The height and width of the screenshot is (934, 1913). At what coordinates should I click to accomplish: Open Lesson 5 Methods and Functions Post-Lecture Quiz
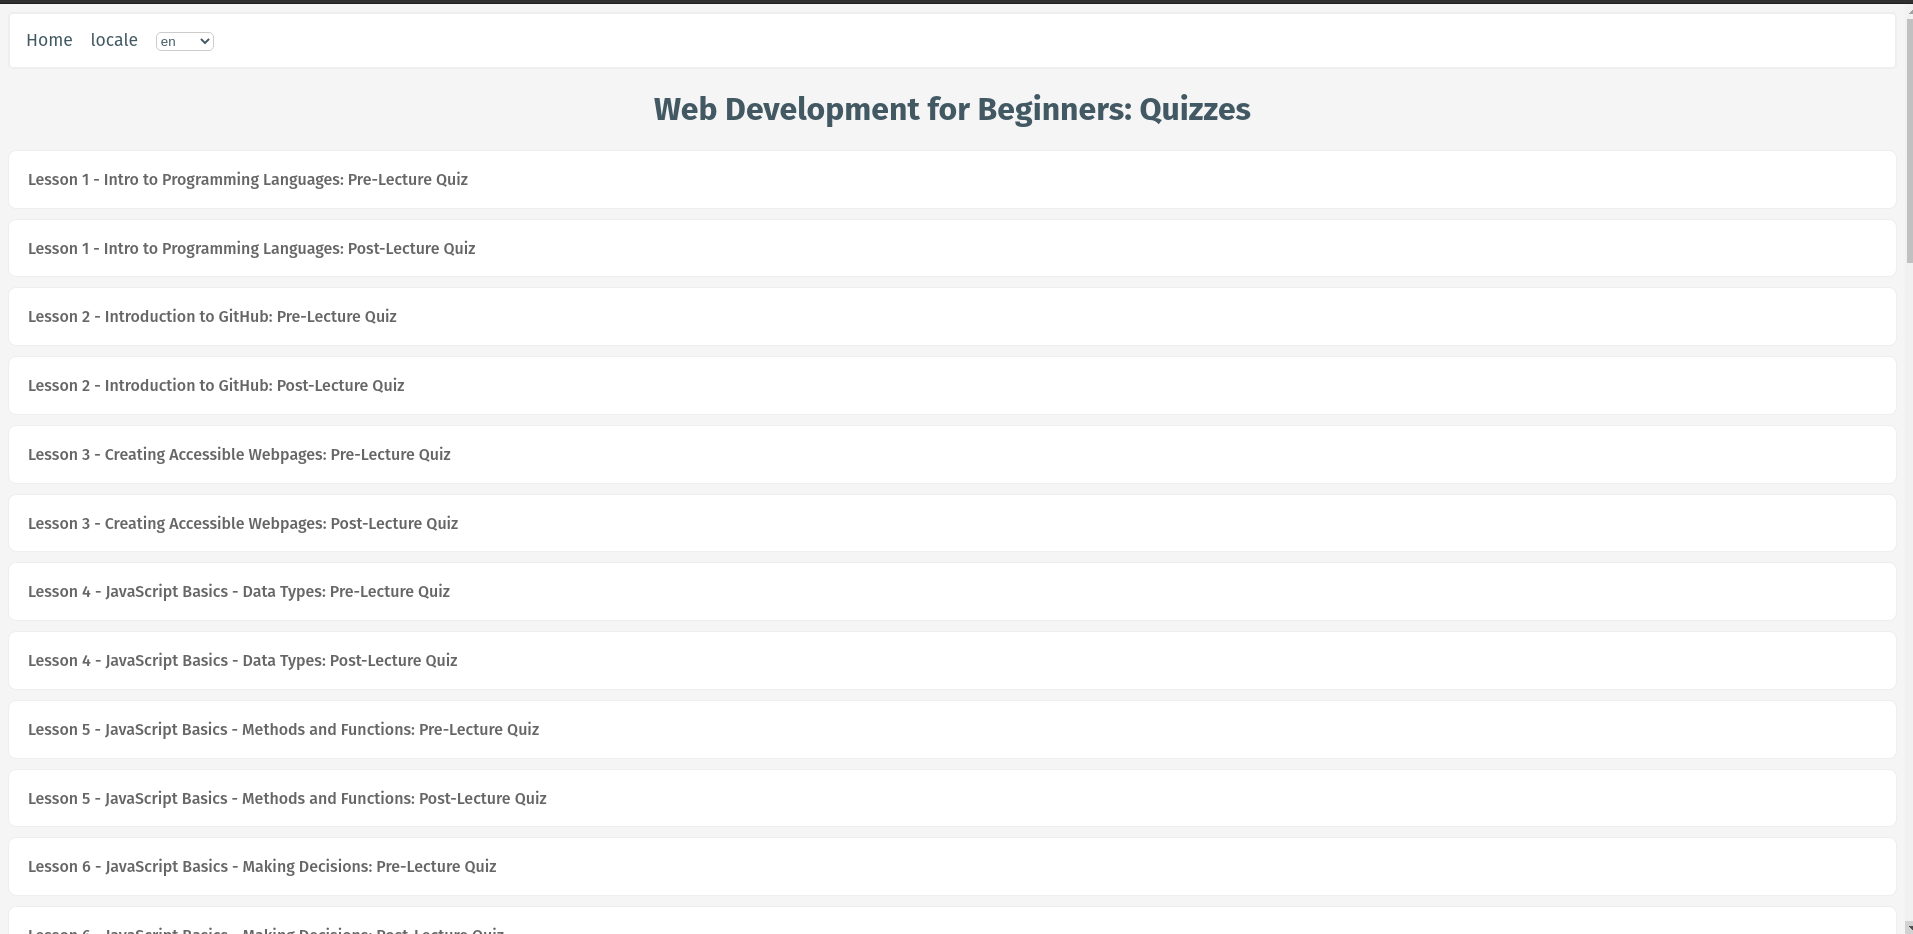click(287, 798)
